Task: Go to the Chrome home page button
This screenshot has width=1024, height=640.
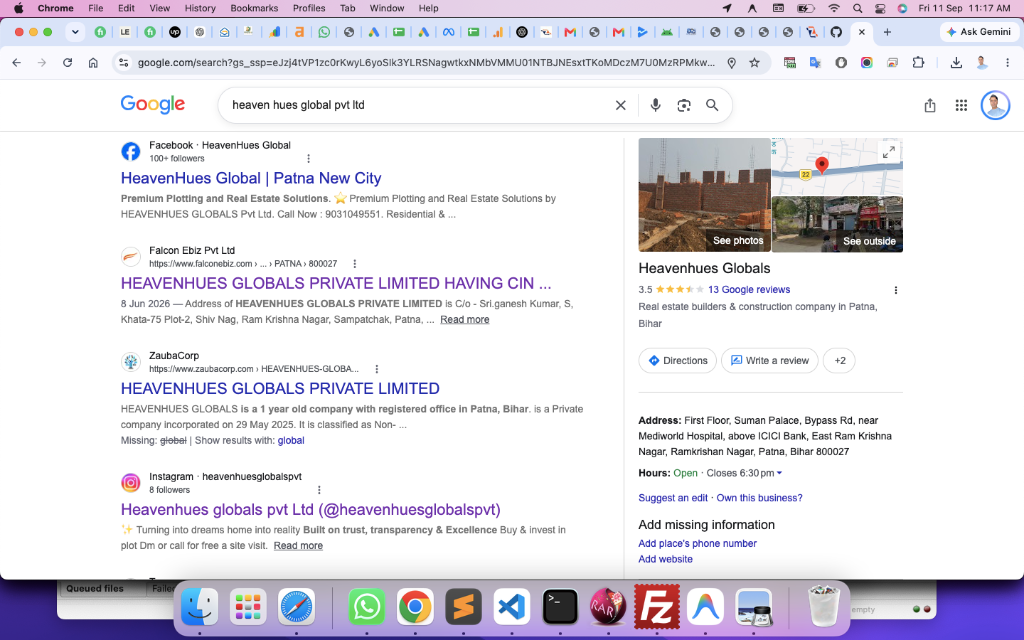Action: tap(93, 63)
